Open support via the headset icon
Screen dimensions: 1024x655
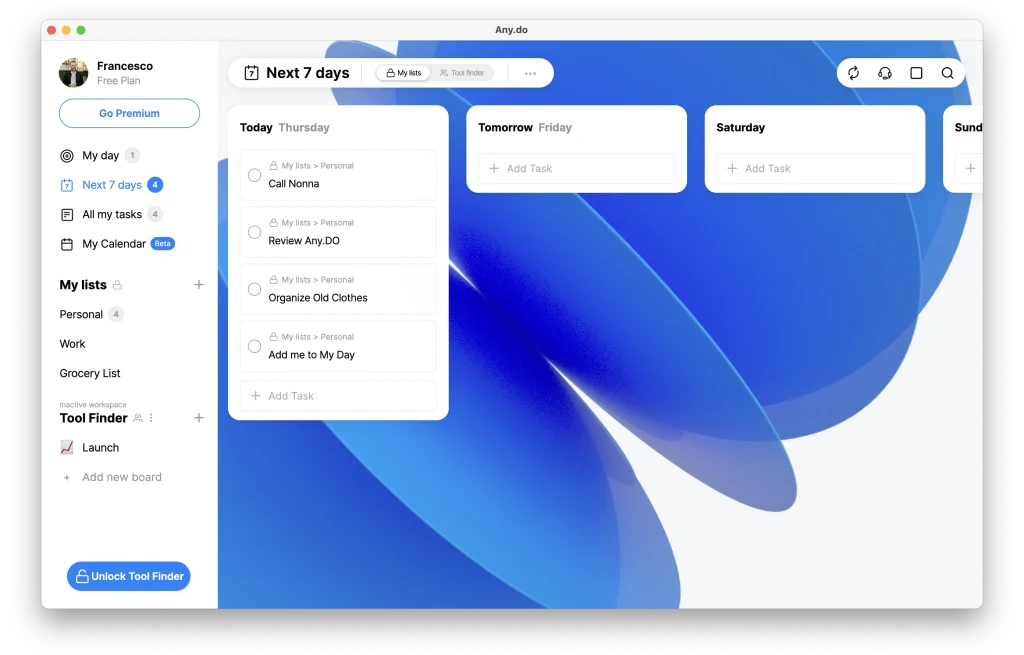click(884, 73)
